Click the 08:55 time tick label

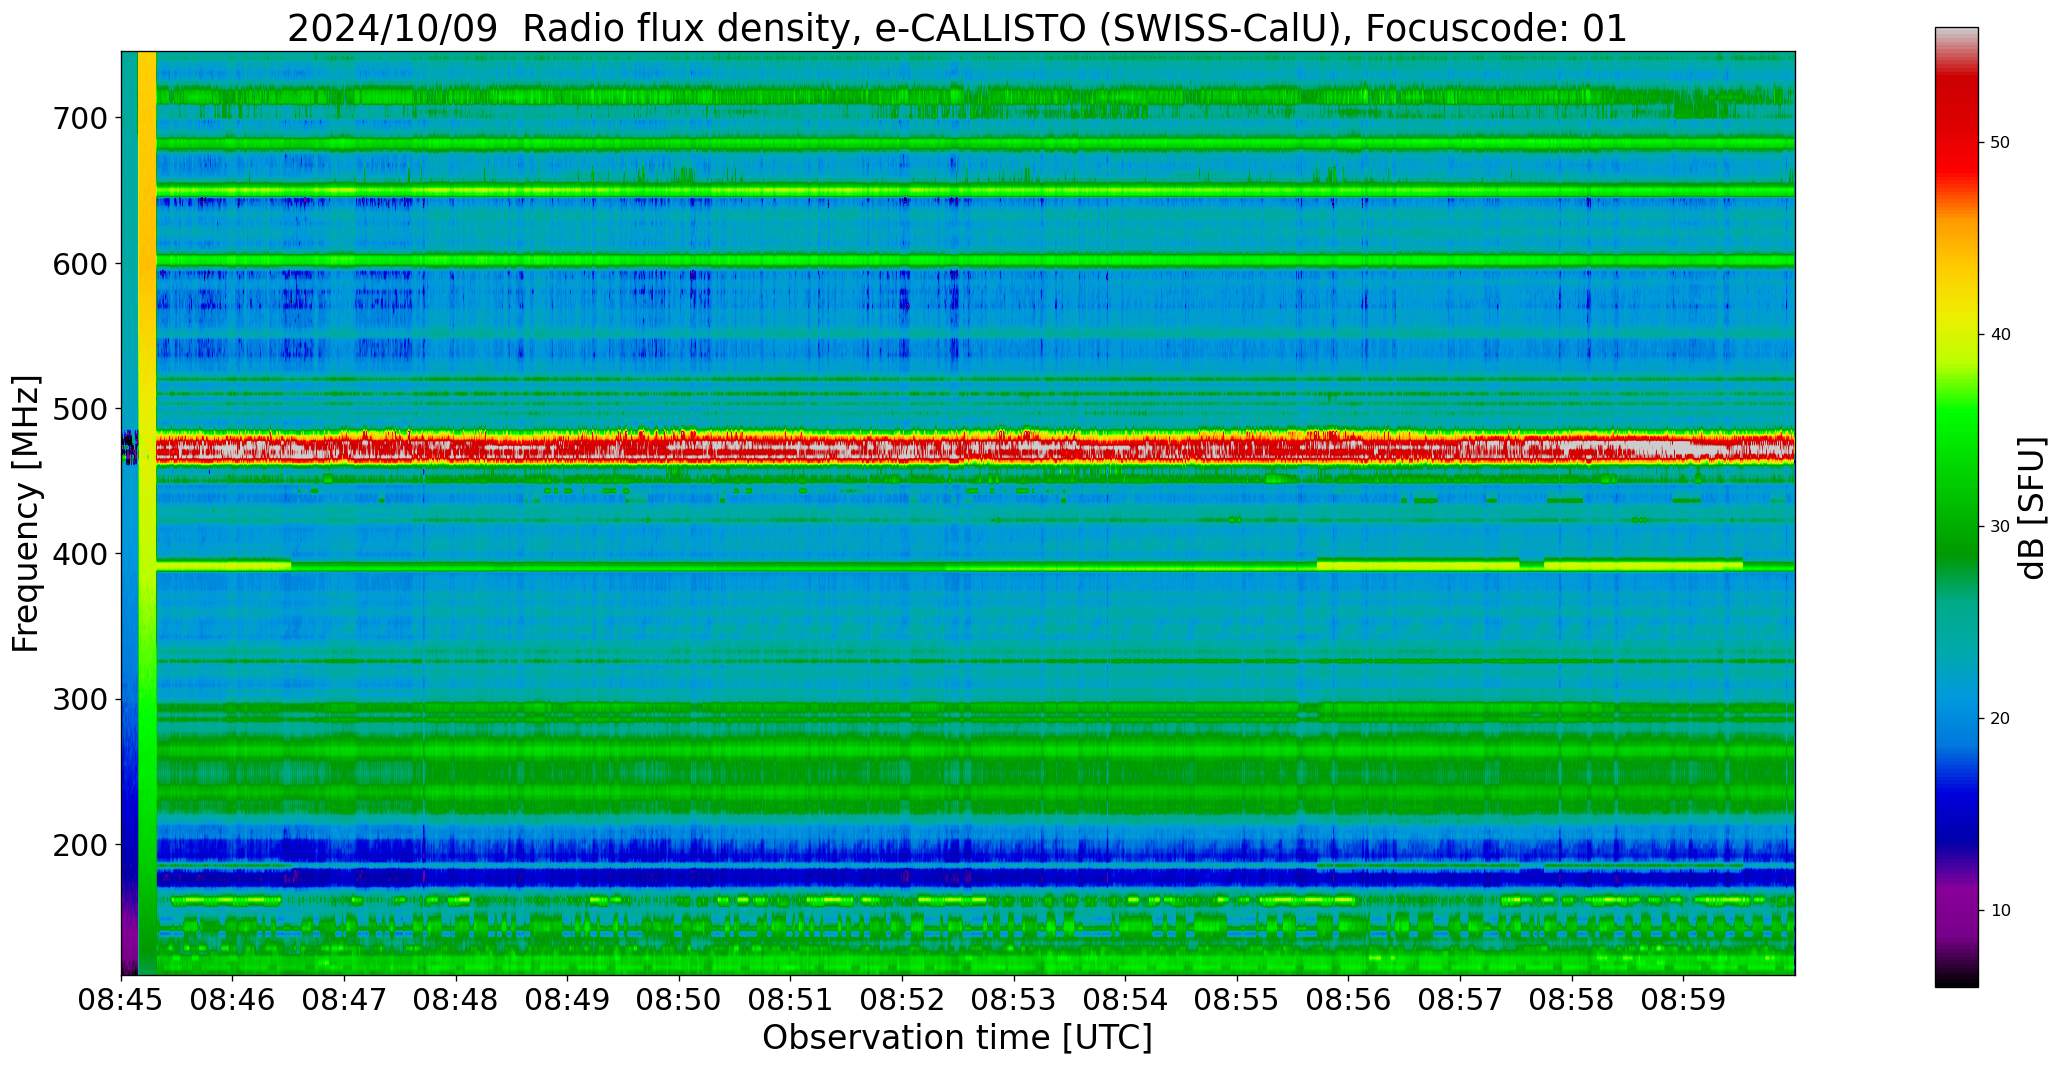pyautogui.click(x=1237, y=1001)
